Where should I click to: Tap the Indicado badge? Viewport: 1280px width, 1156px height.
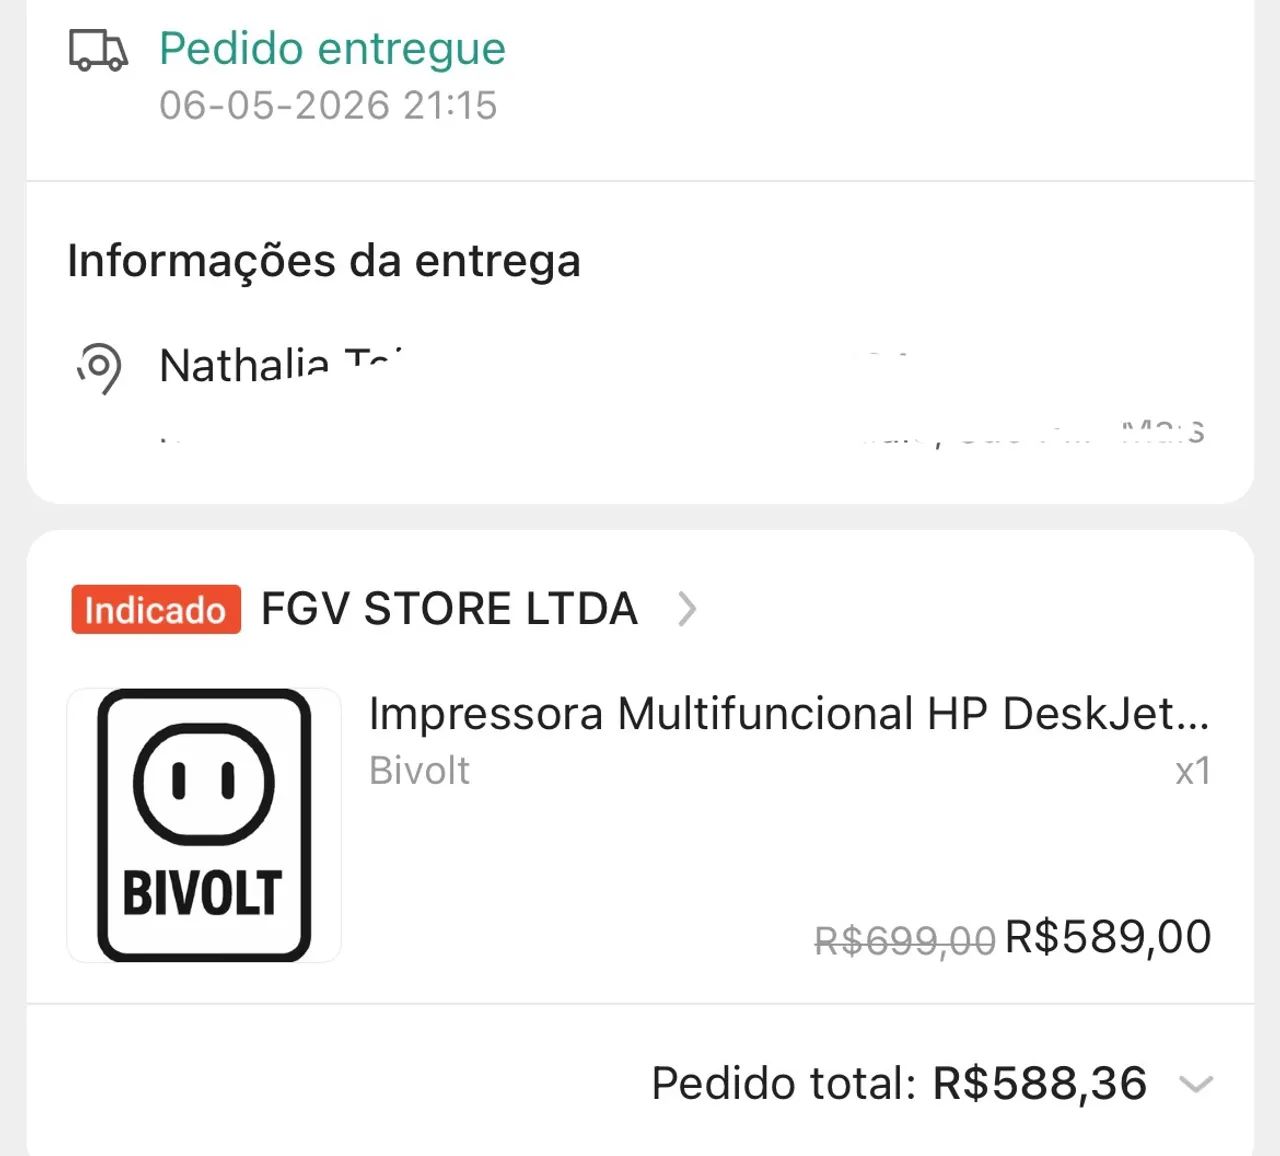156,609
